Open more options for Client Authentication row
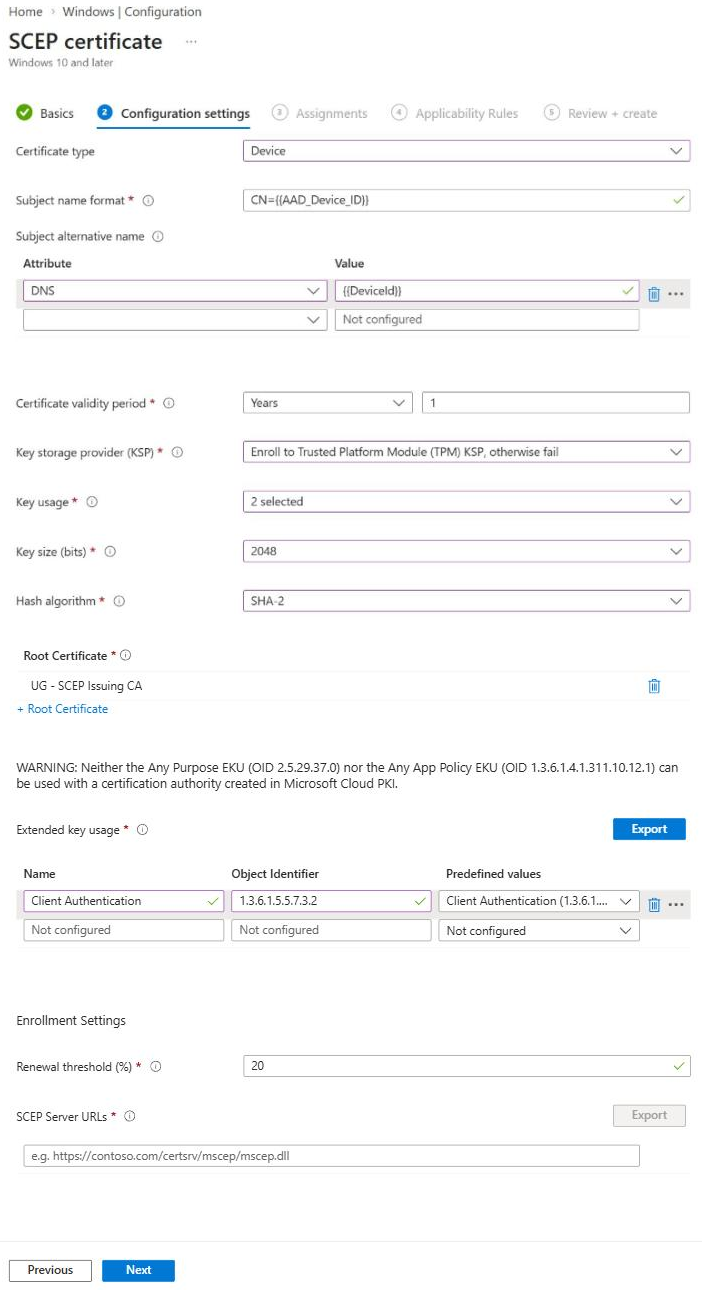The height and width of the screenshot is (1290, 702). [676, 904]
